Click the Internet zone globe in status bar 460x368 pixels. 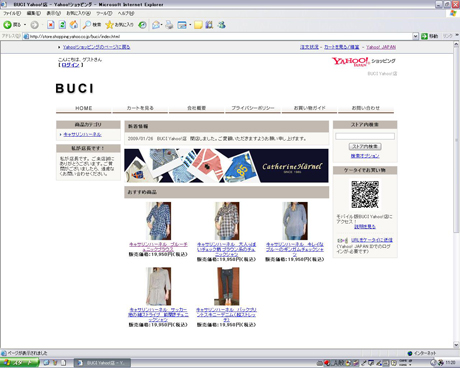410,353
